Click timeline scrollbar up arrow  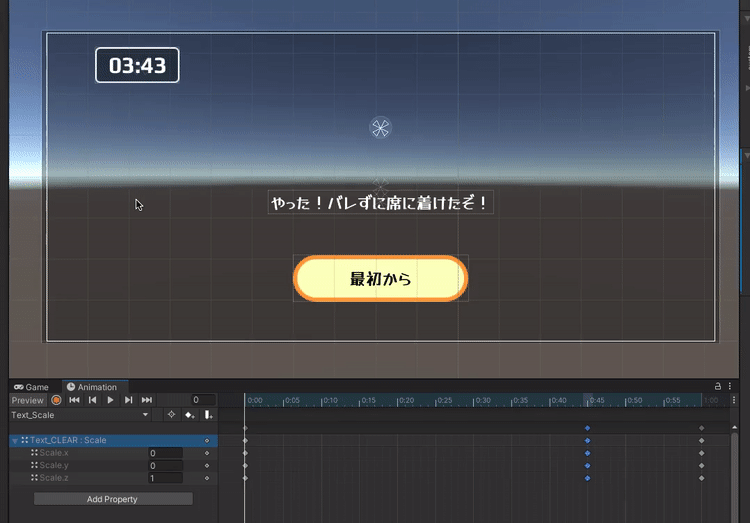tap(735, 427)
